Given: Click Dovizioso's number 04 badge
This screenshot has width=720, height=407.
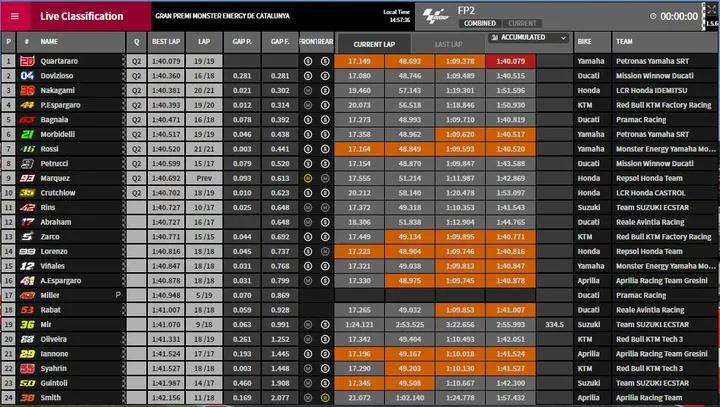Looking at the screenshot, I should coord(27,76).
